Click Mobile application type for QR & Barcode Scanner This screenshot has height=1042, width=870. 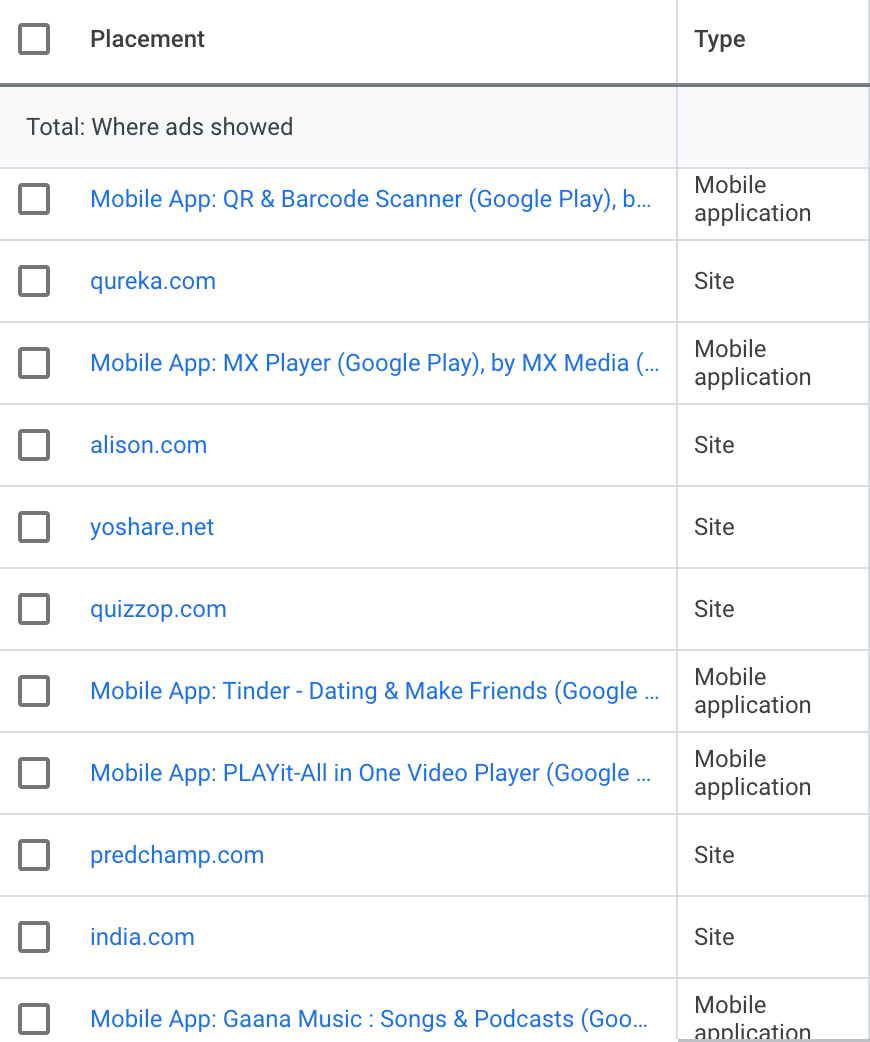click(752, 199)
